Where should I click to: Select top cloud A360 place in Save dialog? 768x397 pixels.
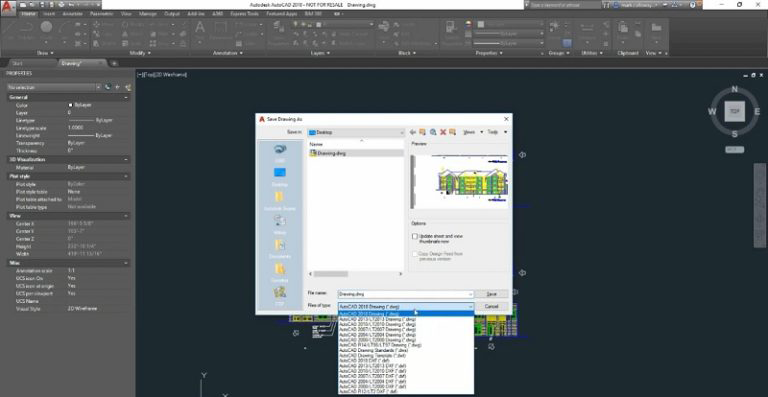280,153
